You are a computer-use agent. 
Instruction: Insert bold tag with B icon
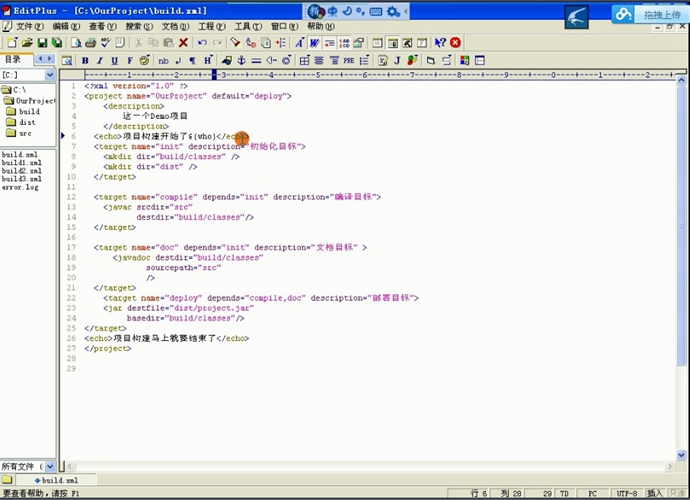click(x=85, y=61)
